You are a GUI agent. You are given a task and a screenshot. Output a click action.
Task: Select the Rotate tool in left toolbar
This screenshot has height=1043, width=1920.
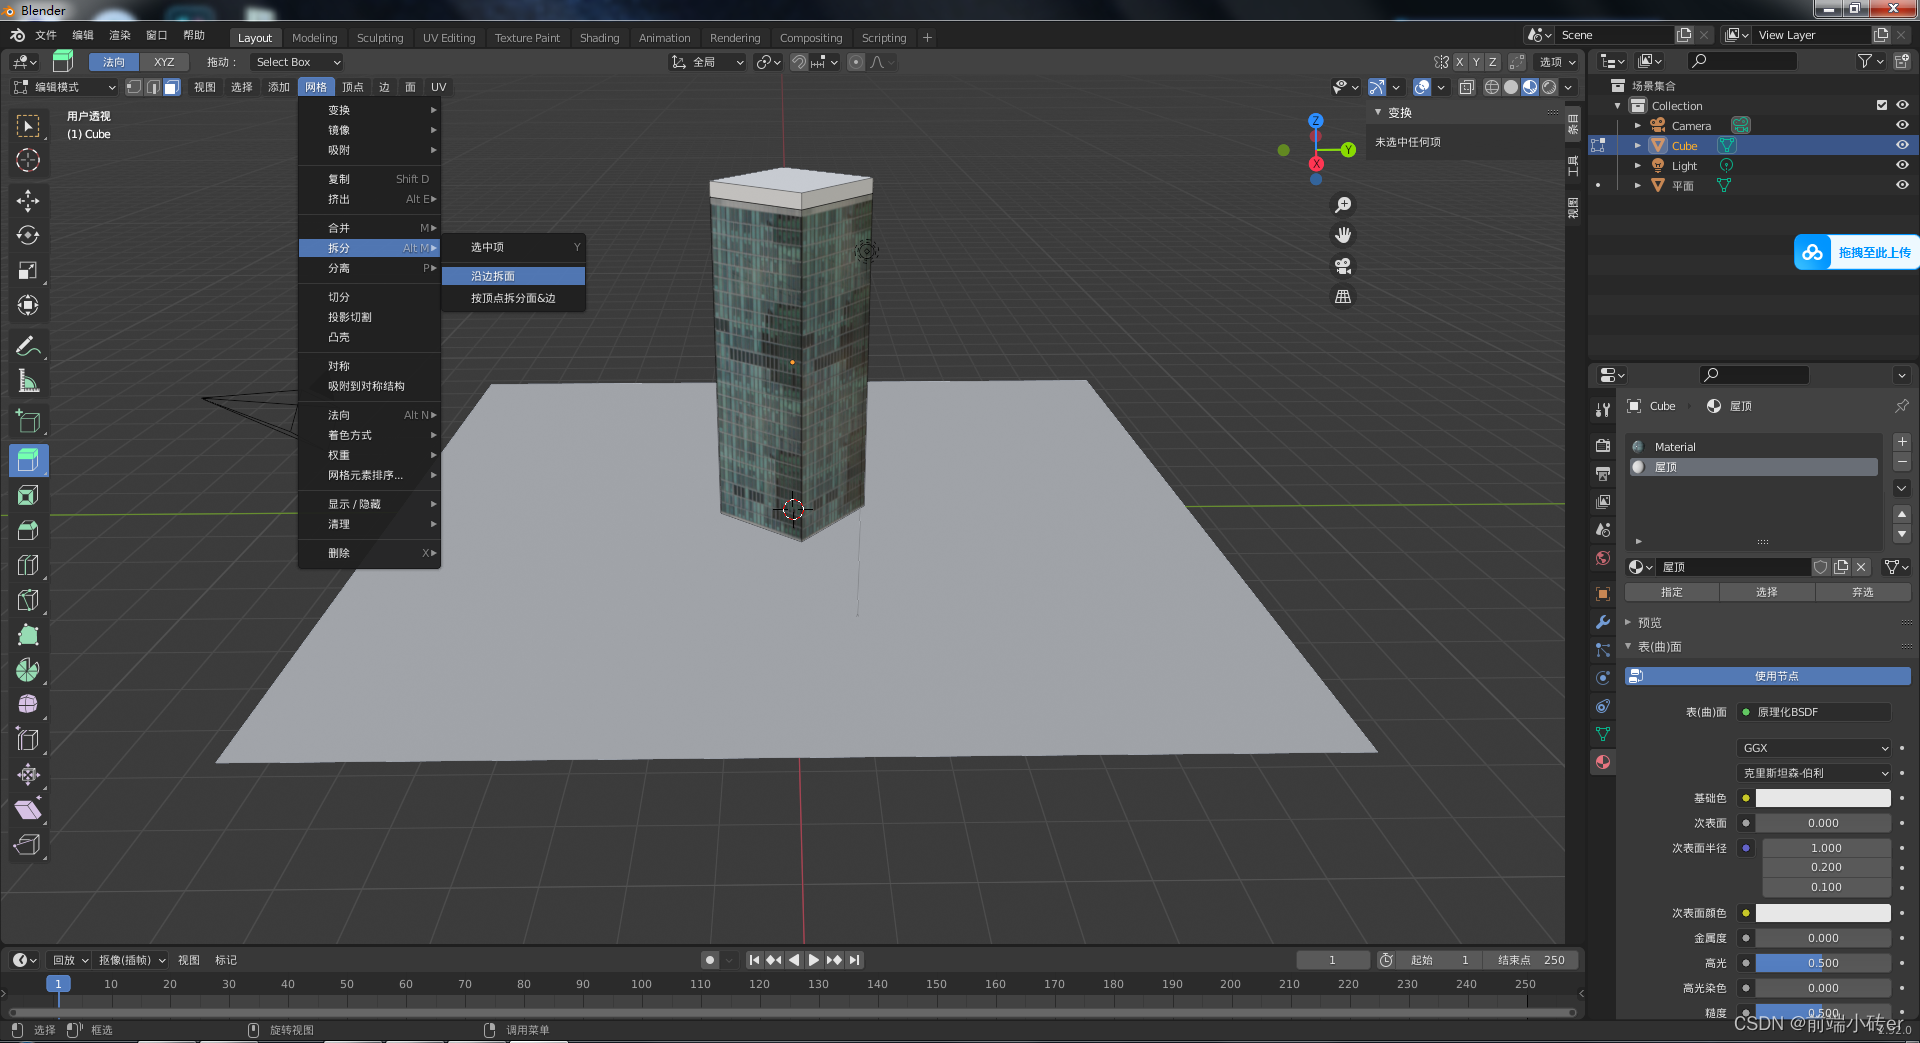point(28,235)
